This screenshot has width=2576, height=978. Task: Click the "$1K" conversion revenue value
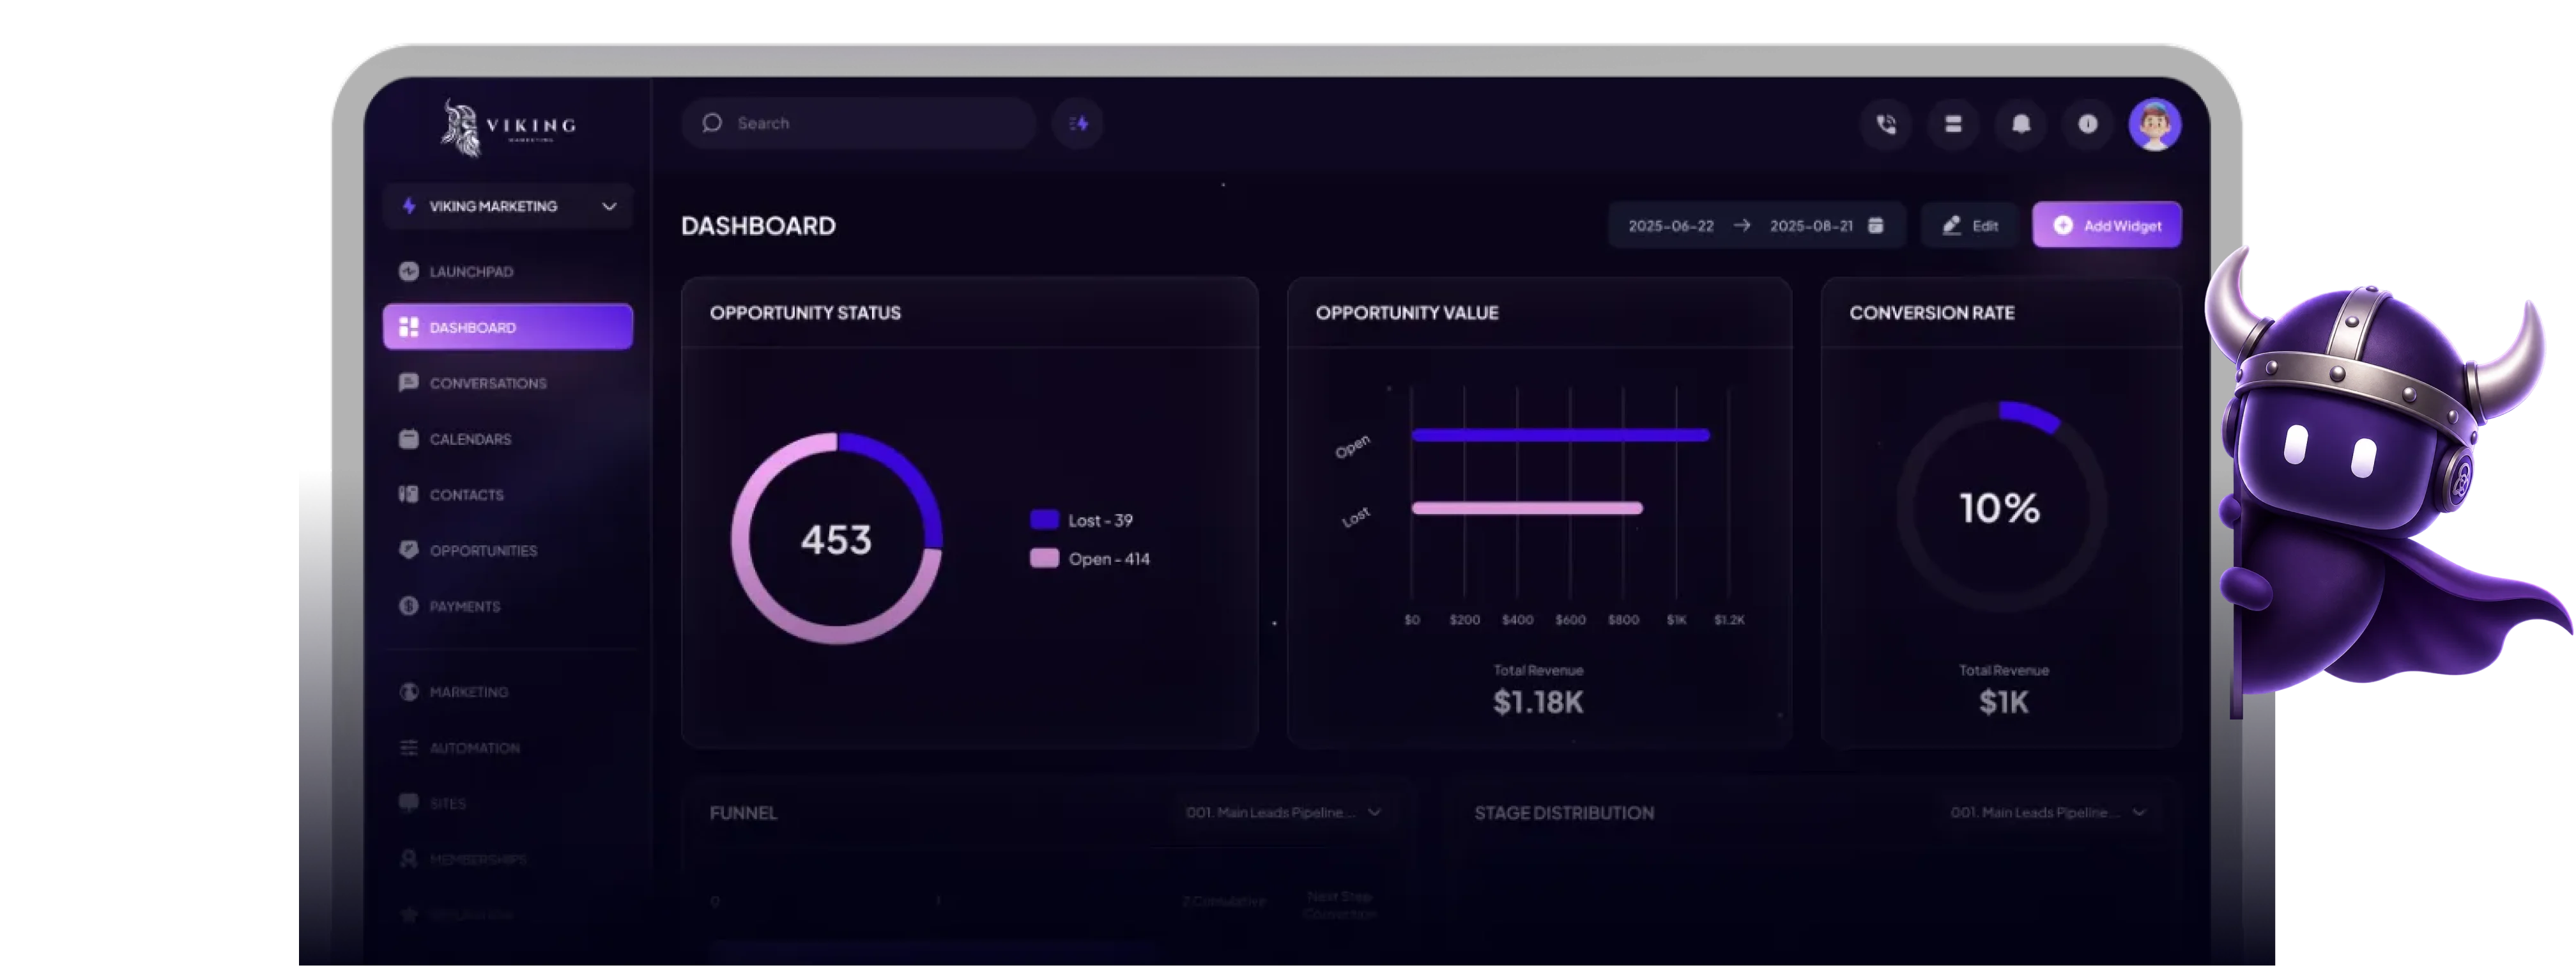pos(2003,702)
